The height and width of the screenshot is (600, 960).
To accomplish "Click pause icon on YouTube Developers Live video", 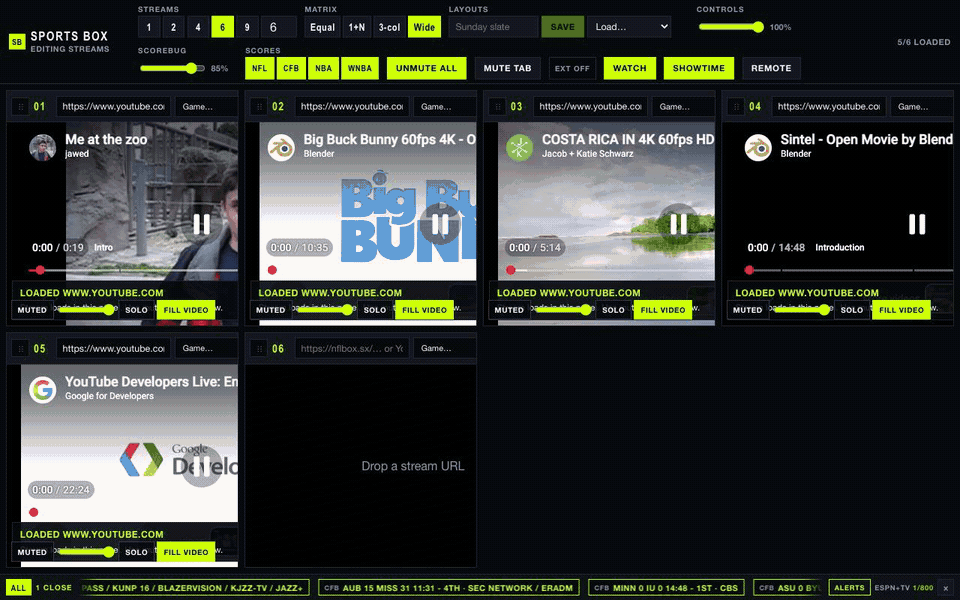I will coord(201,467).
